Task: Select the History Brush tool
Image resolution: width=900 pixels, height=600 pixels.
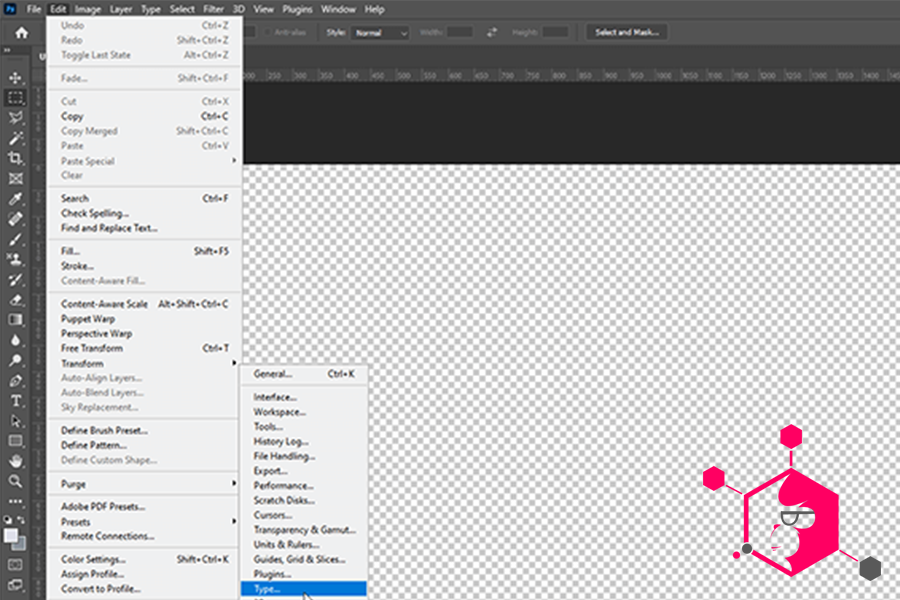Action: click(15, 280)
